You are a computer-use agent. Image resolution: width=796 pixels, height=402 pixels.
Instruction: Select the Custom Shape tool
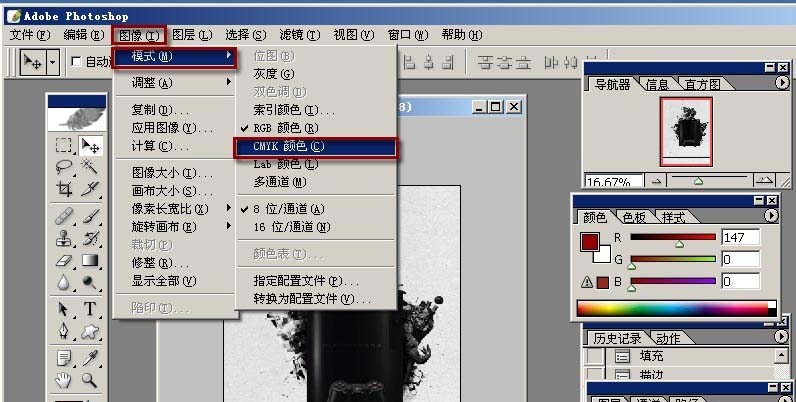click(x=90, y=331)
